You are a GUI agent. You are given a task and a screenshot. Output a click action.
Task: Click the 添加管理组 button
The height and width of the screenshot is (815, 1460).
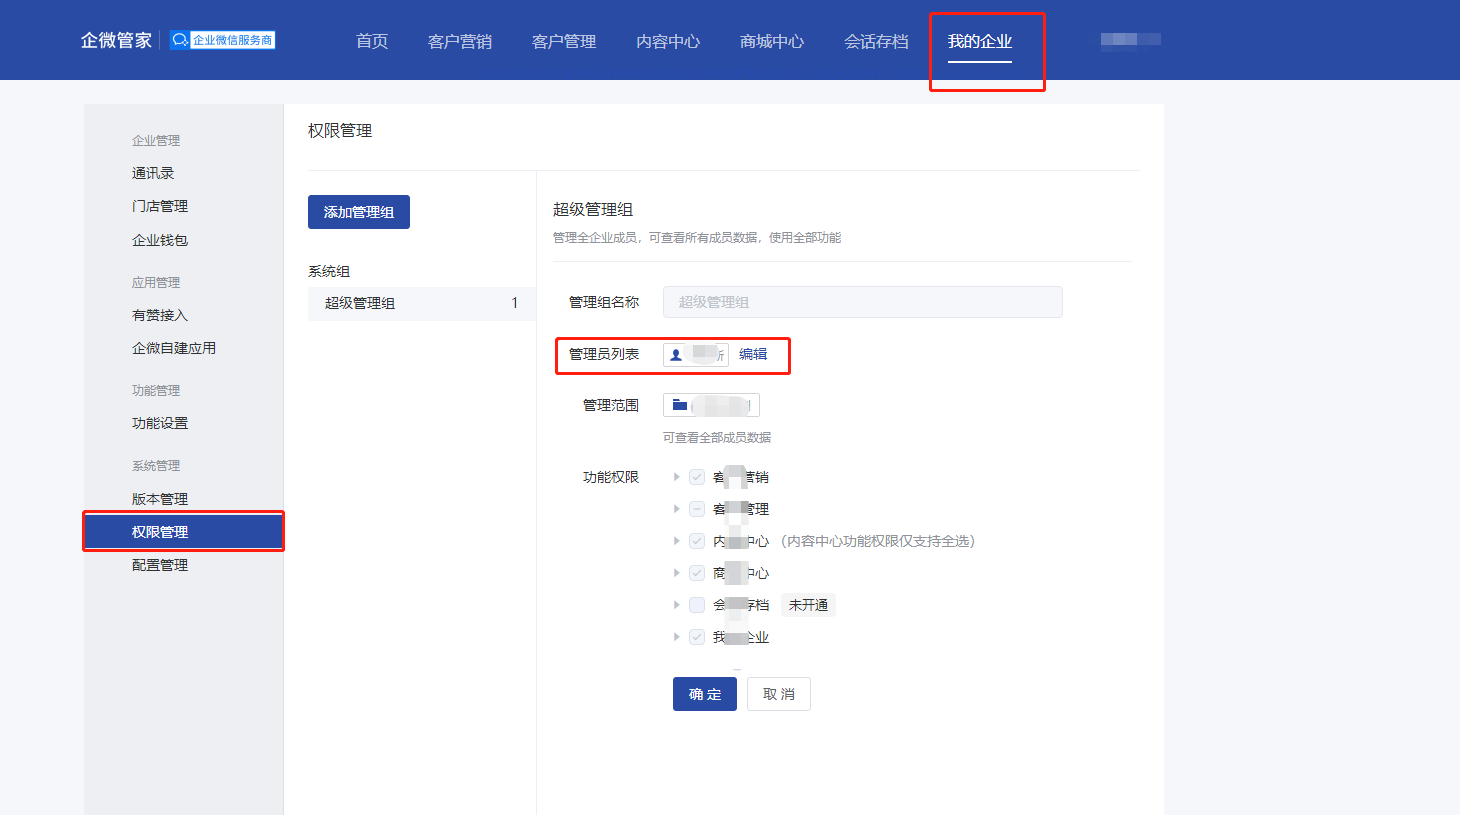click(359, 212)
